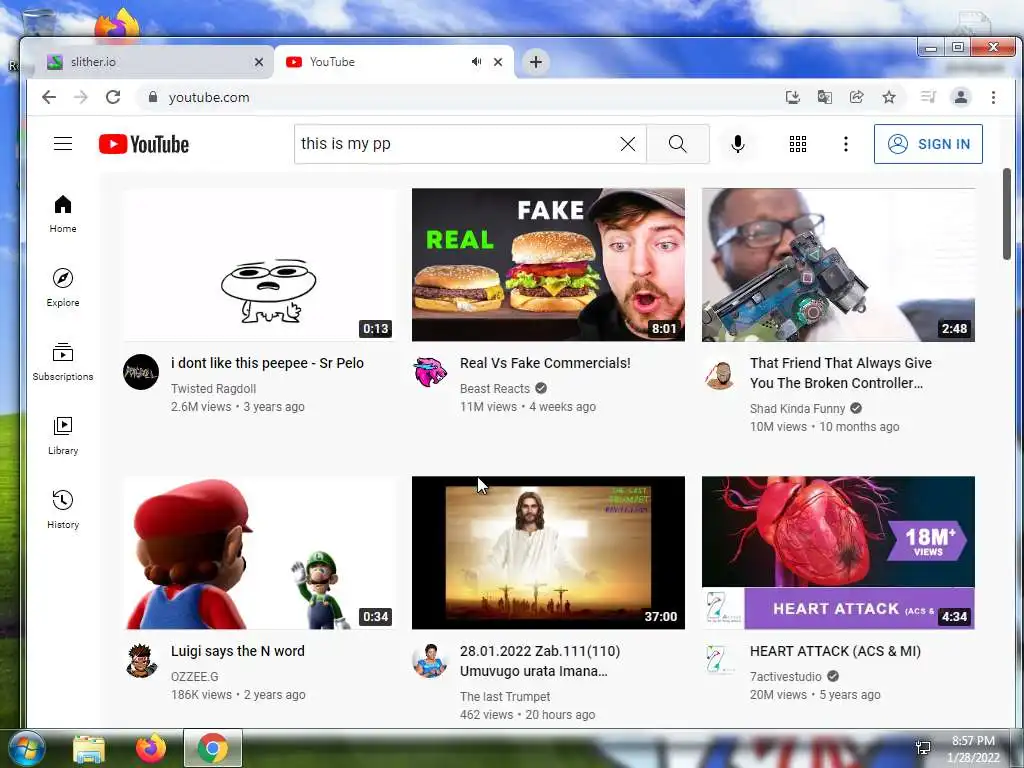This screenshot has width=1024, height=768.
Task: Click title 'HEART ATTACK (ACS & MI)'
Action: (835, 651)
